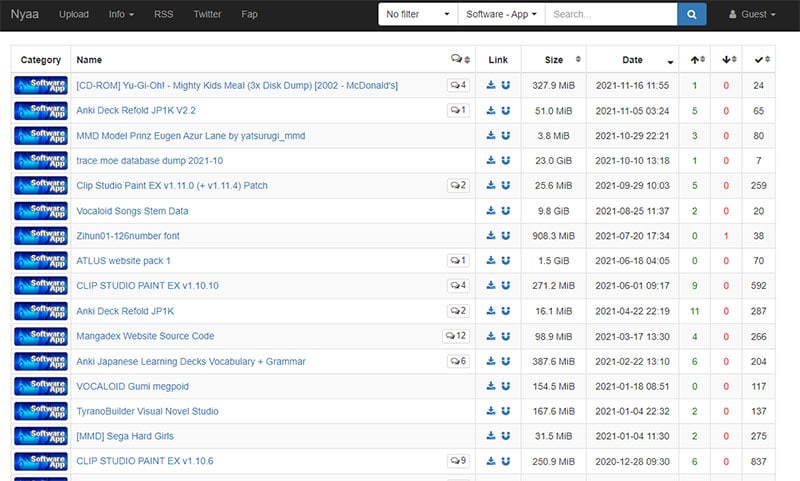Go to the Upload page
This screenshot has width=800, height=481.
(73, 15)
